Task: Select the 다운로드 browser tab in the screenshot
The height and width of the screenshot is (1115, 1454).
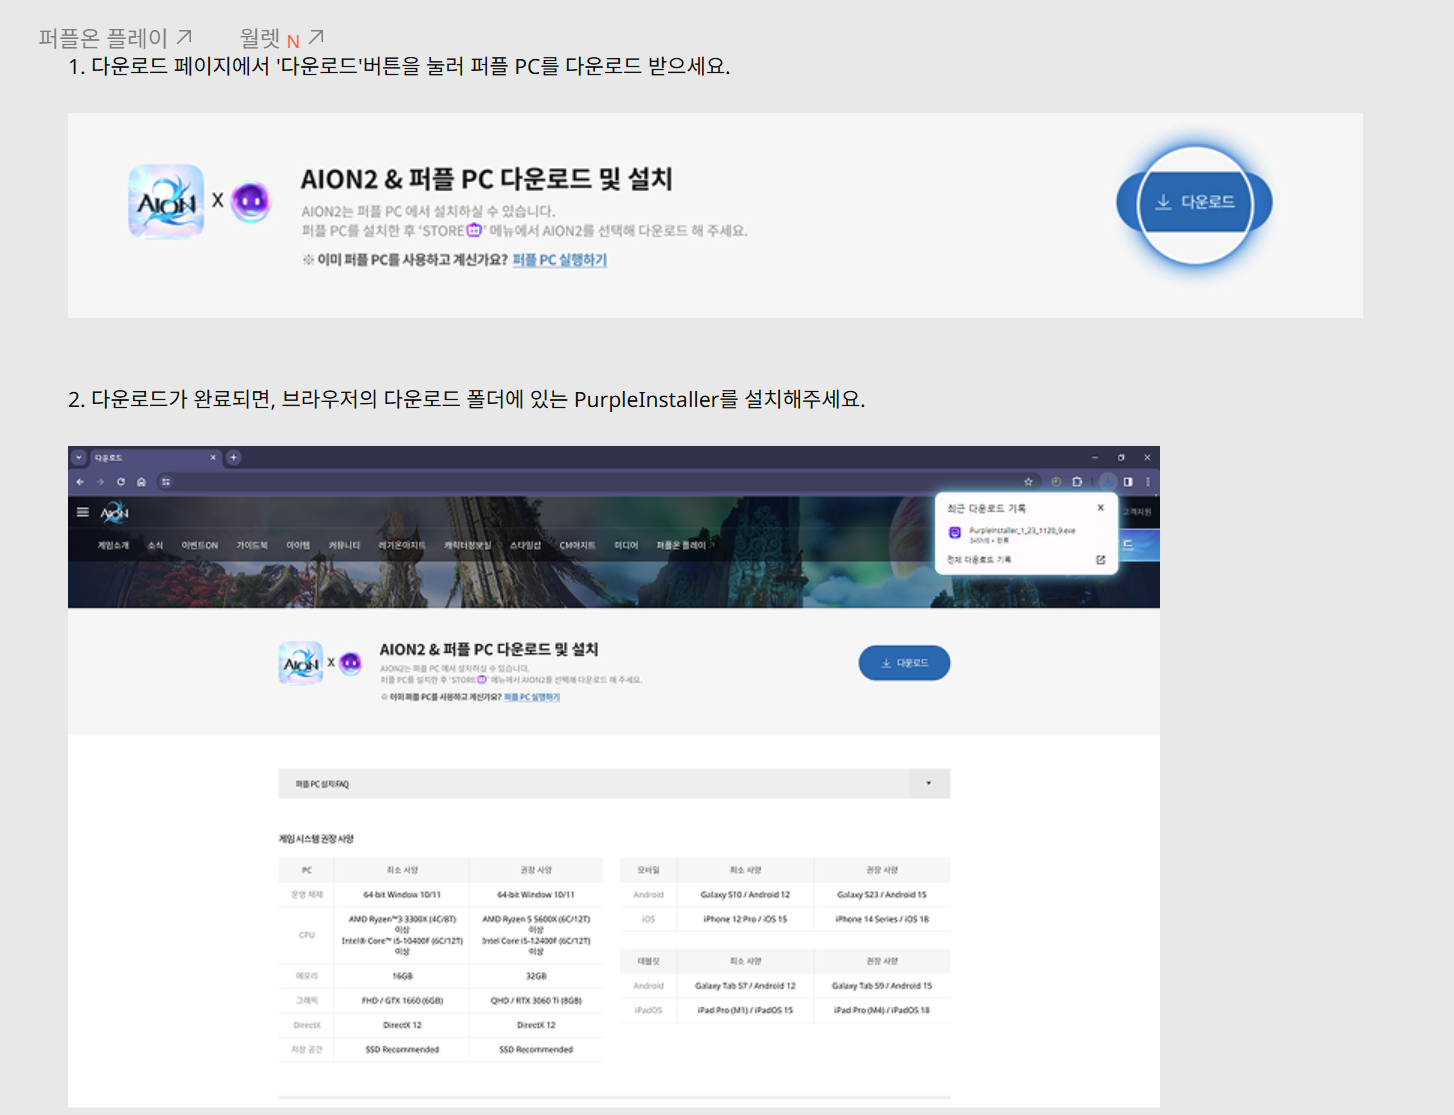Action: pos(155,458)
